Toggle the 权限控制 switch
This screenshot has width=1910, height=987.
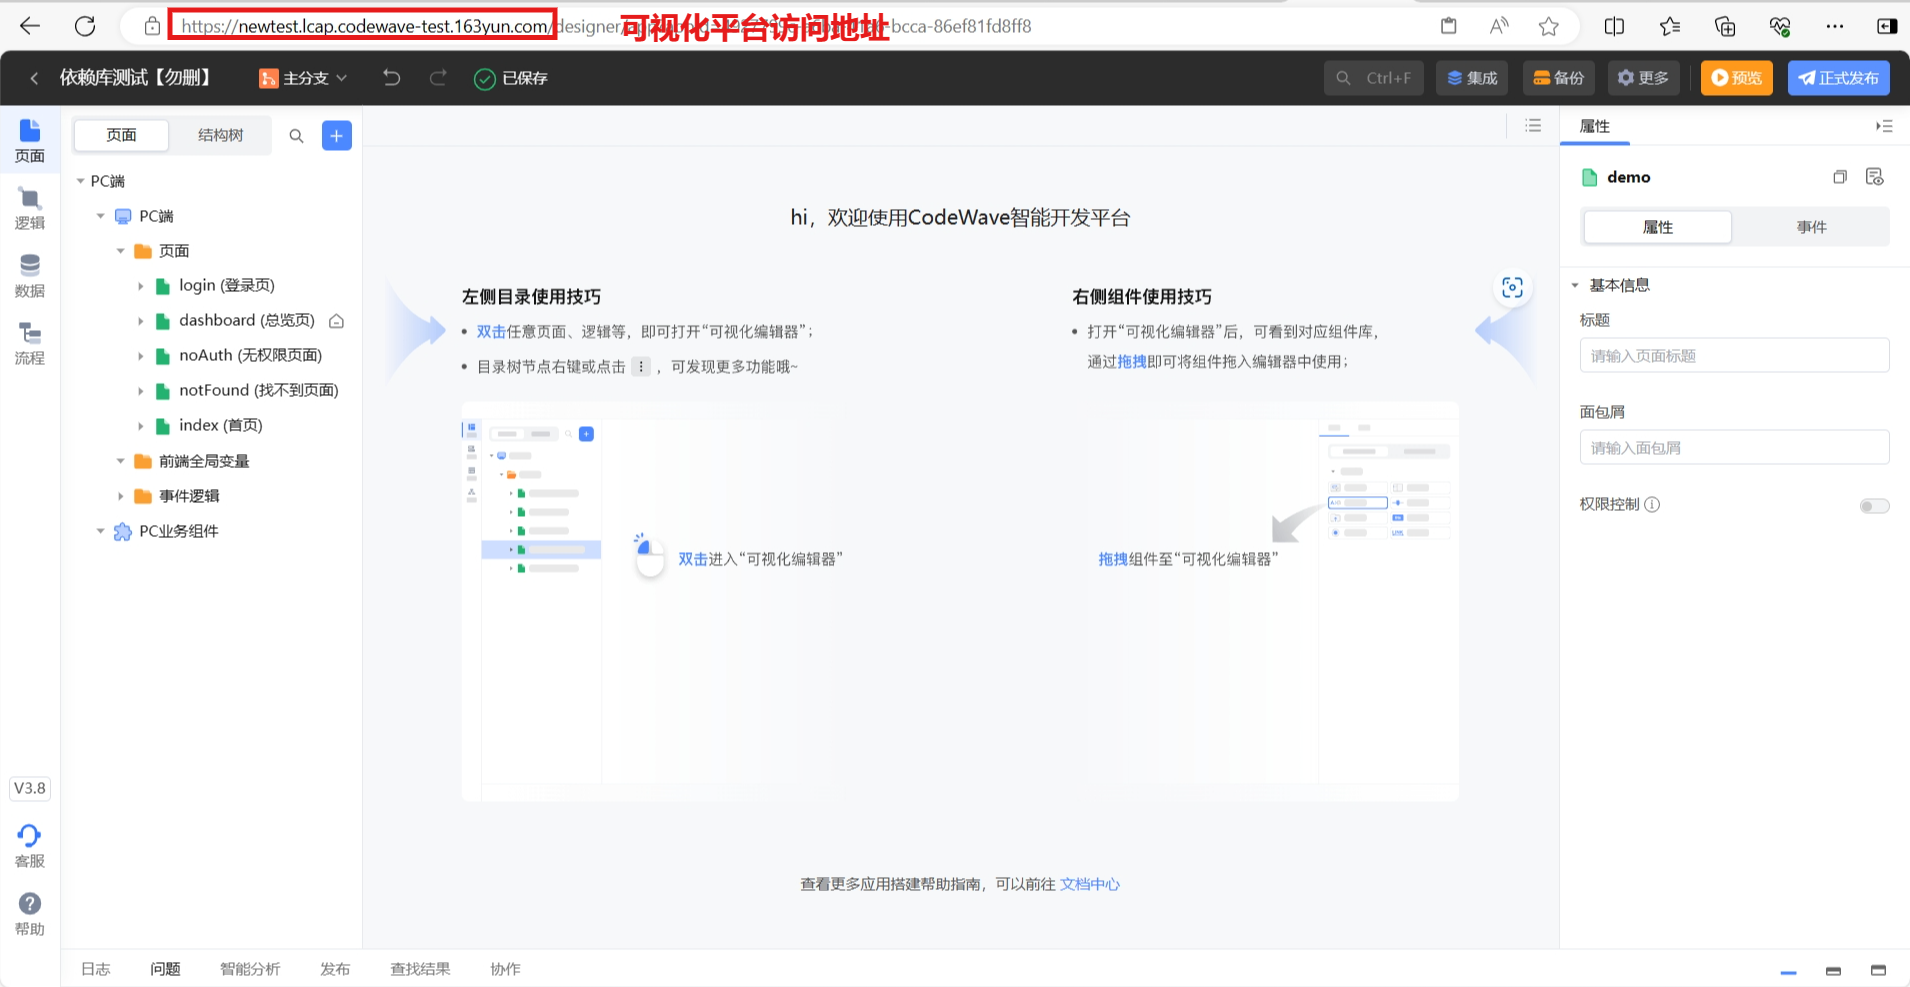coord(1874,506)
